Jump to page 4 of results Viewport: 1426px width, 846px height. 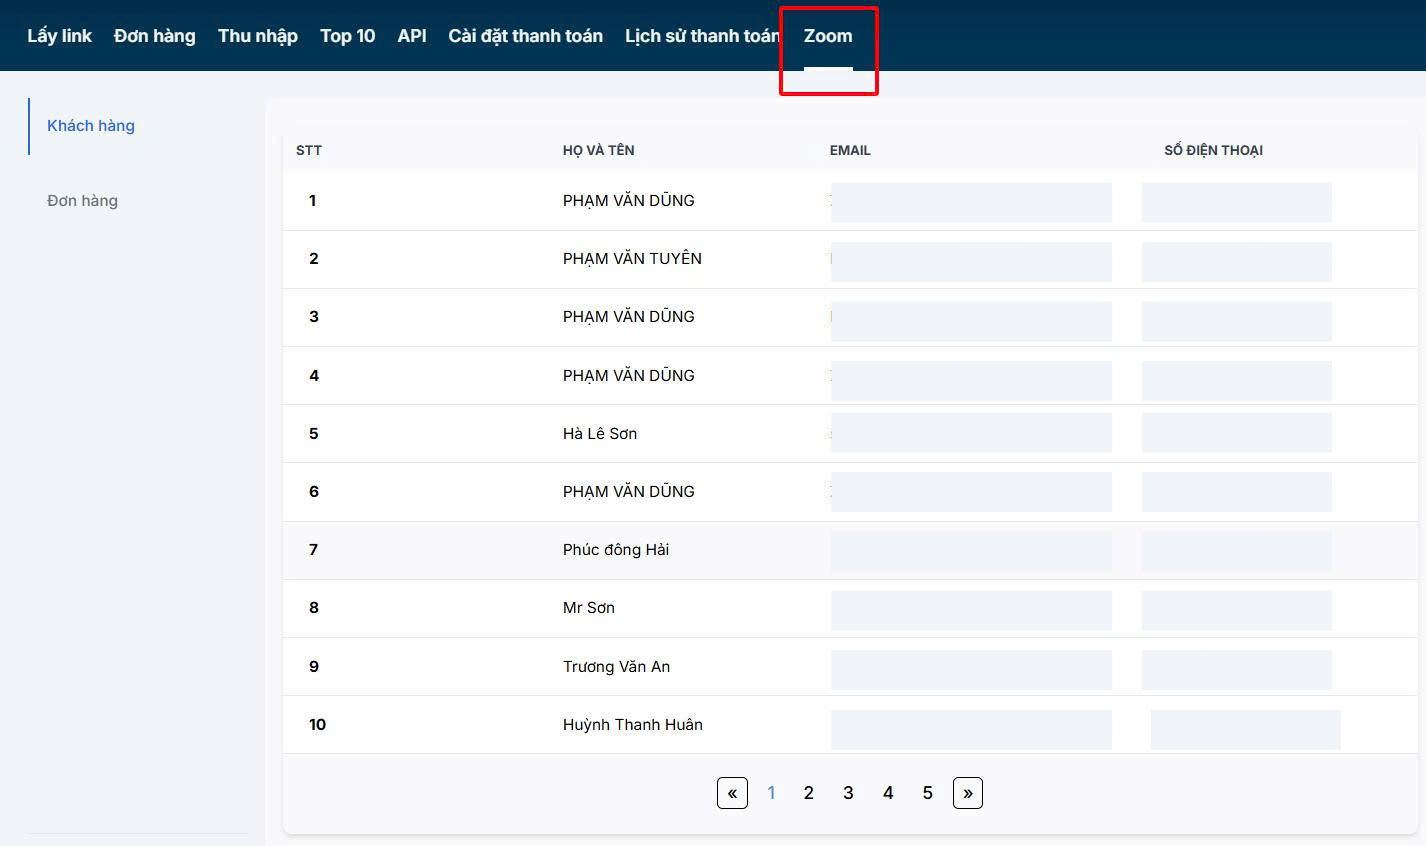(888, 793)
